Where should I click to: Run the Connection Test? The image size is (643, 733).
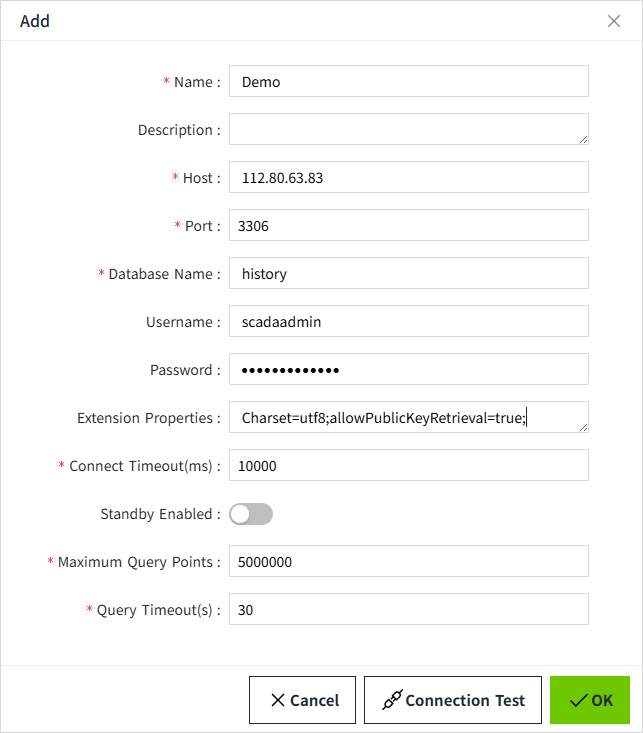click(452, 700)
